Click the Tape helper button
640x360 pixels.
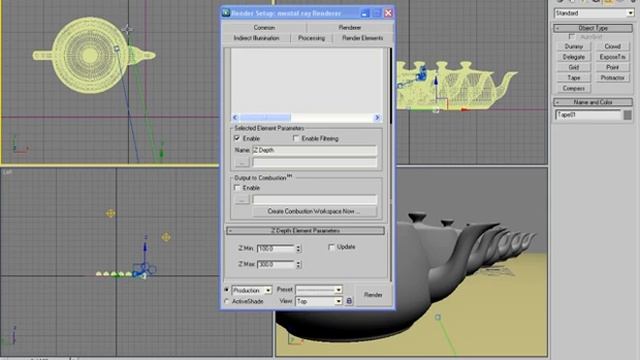573,78
